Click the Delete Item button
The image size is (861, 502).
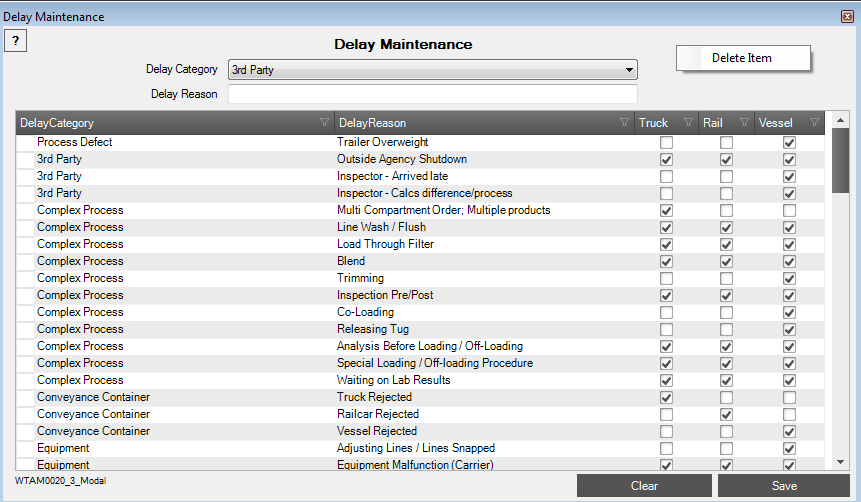click(742, 58)
